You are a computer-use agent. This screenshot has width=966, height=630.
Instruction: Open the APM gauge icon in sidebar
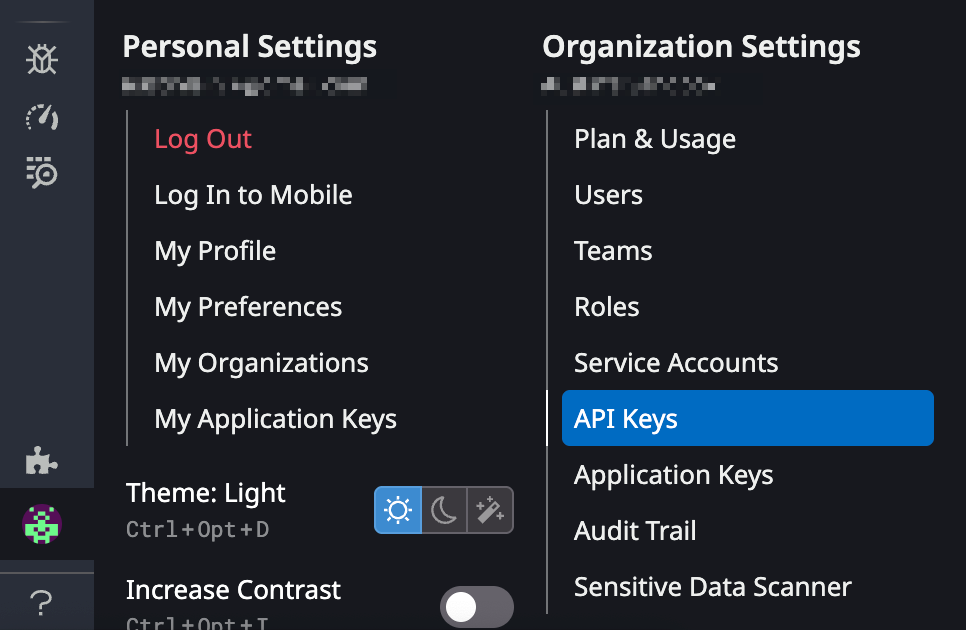click(x=41, y=117)
